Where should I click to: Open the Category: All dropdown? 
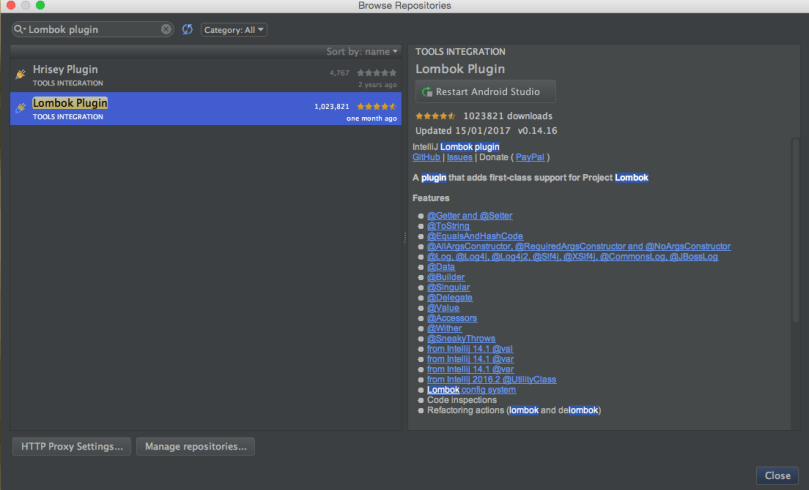pyautogui.click(x=234, y=30)
